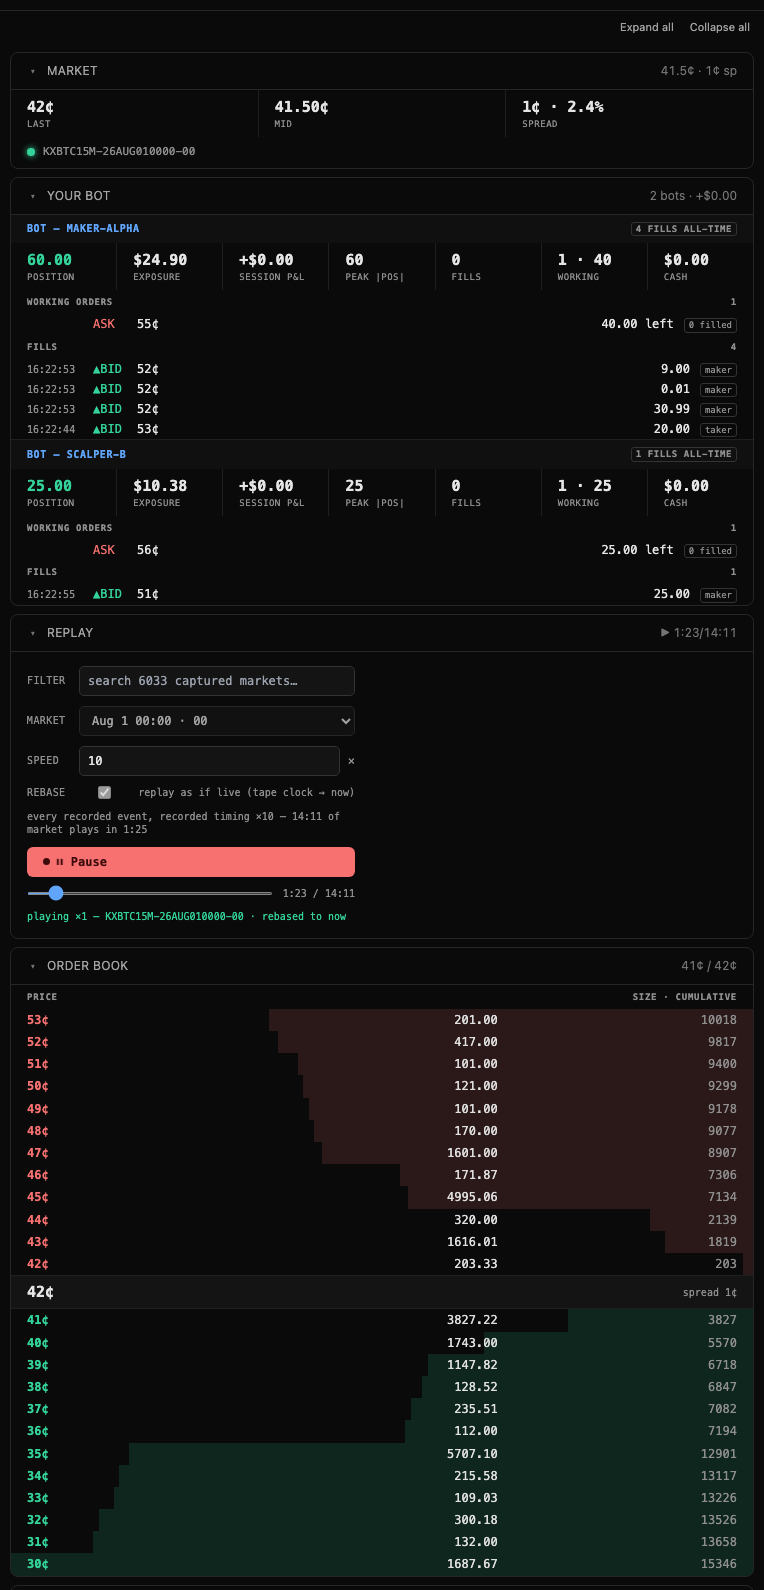764x1590 pixels.
Task: Select the 39¢ bid row with size 1147.82
Action: tap(382, 1365)
